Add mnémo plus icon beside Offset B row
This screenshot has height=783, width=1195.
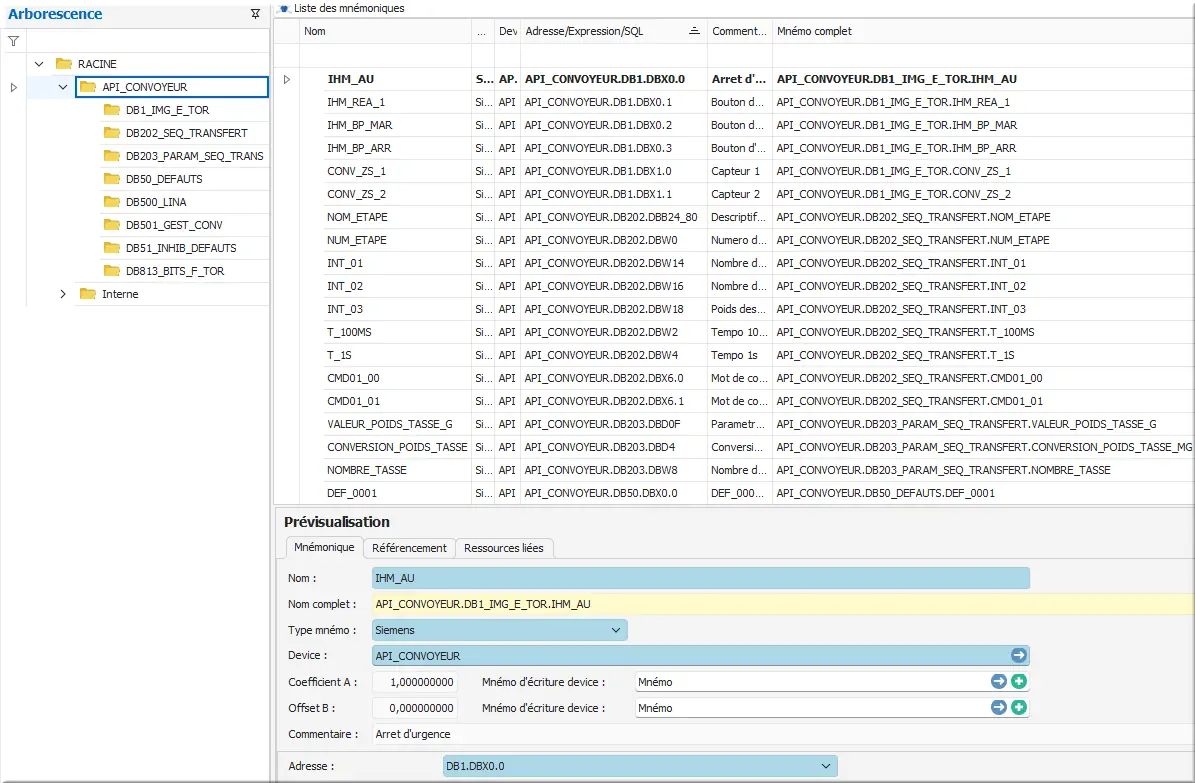(x=1019, y=707)
